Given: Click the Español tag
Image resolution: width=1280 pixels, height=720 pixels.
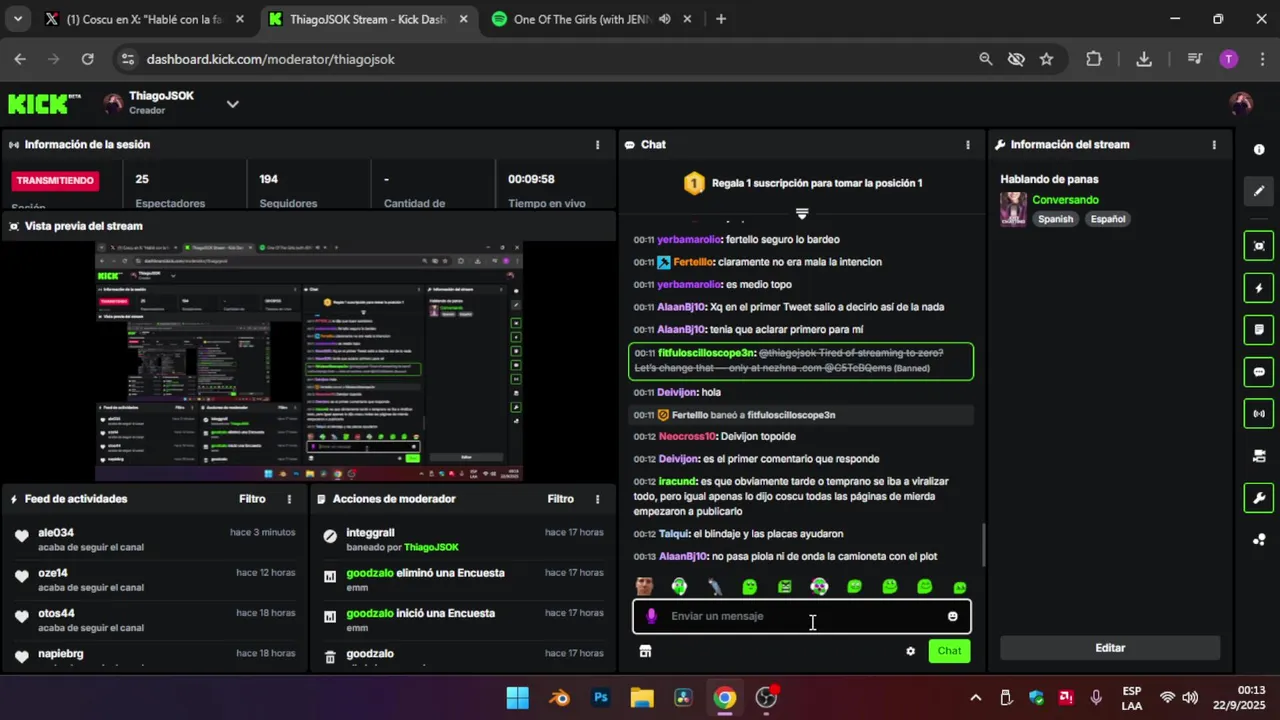Looking at the screenshot, I should click(x=1108, y=219).
